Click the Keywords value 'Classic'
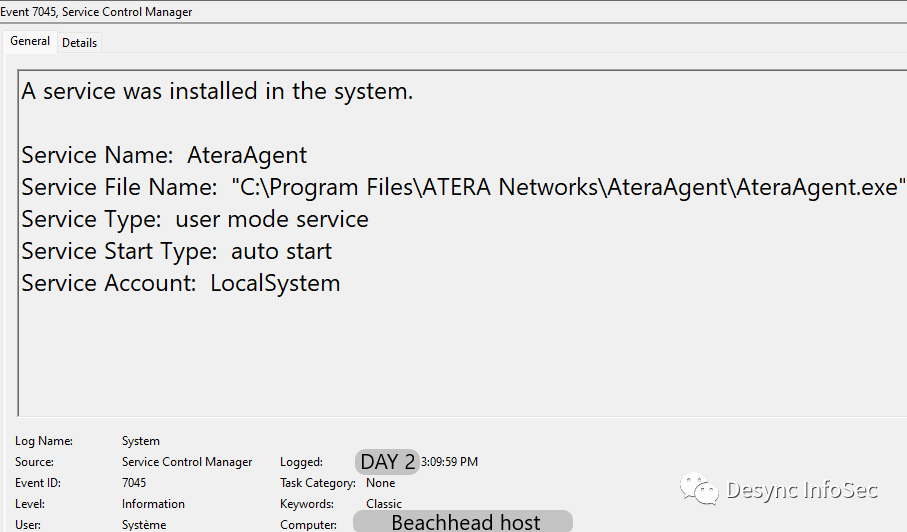Screen dimensions: 907x532 pos(384,504)
